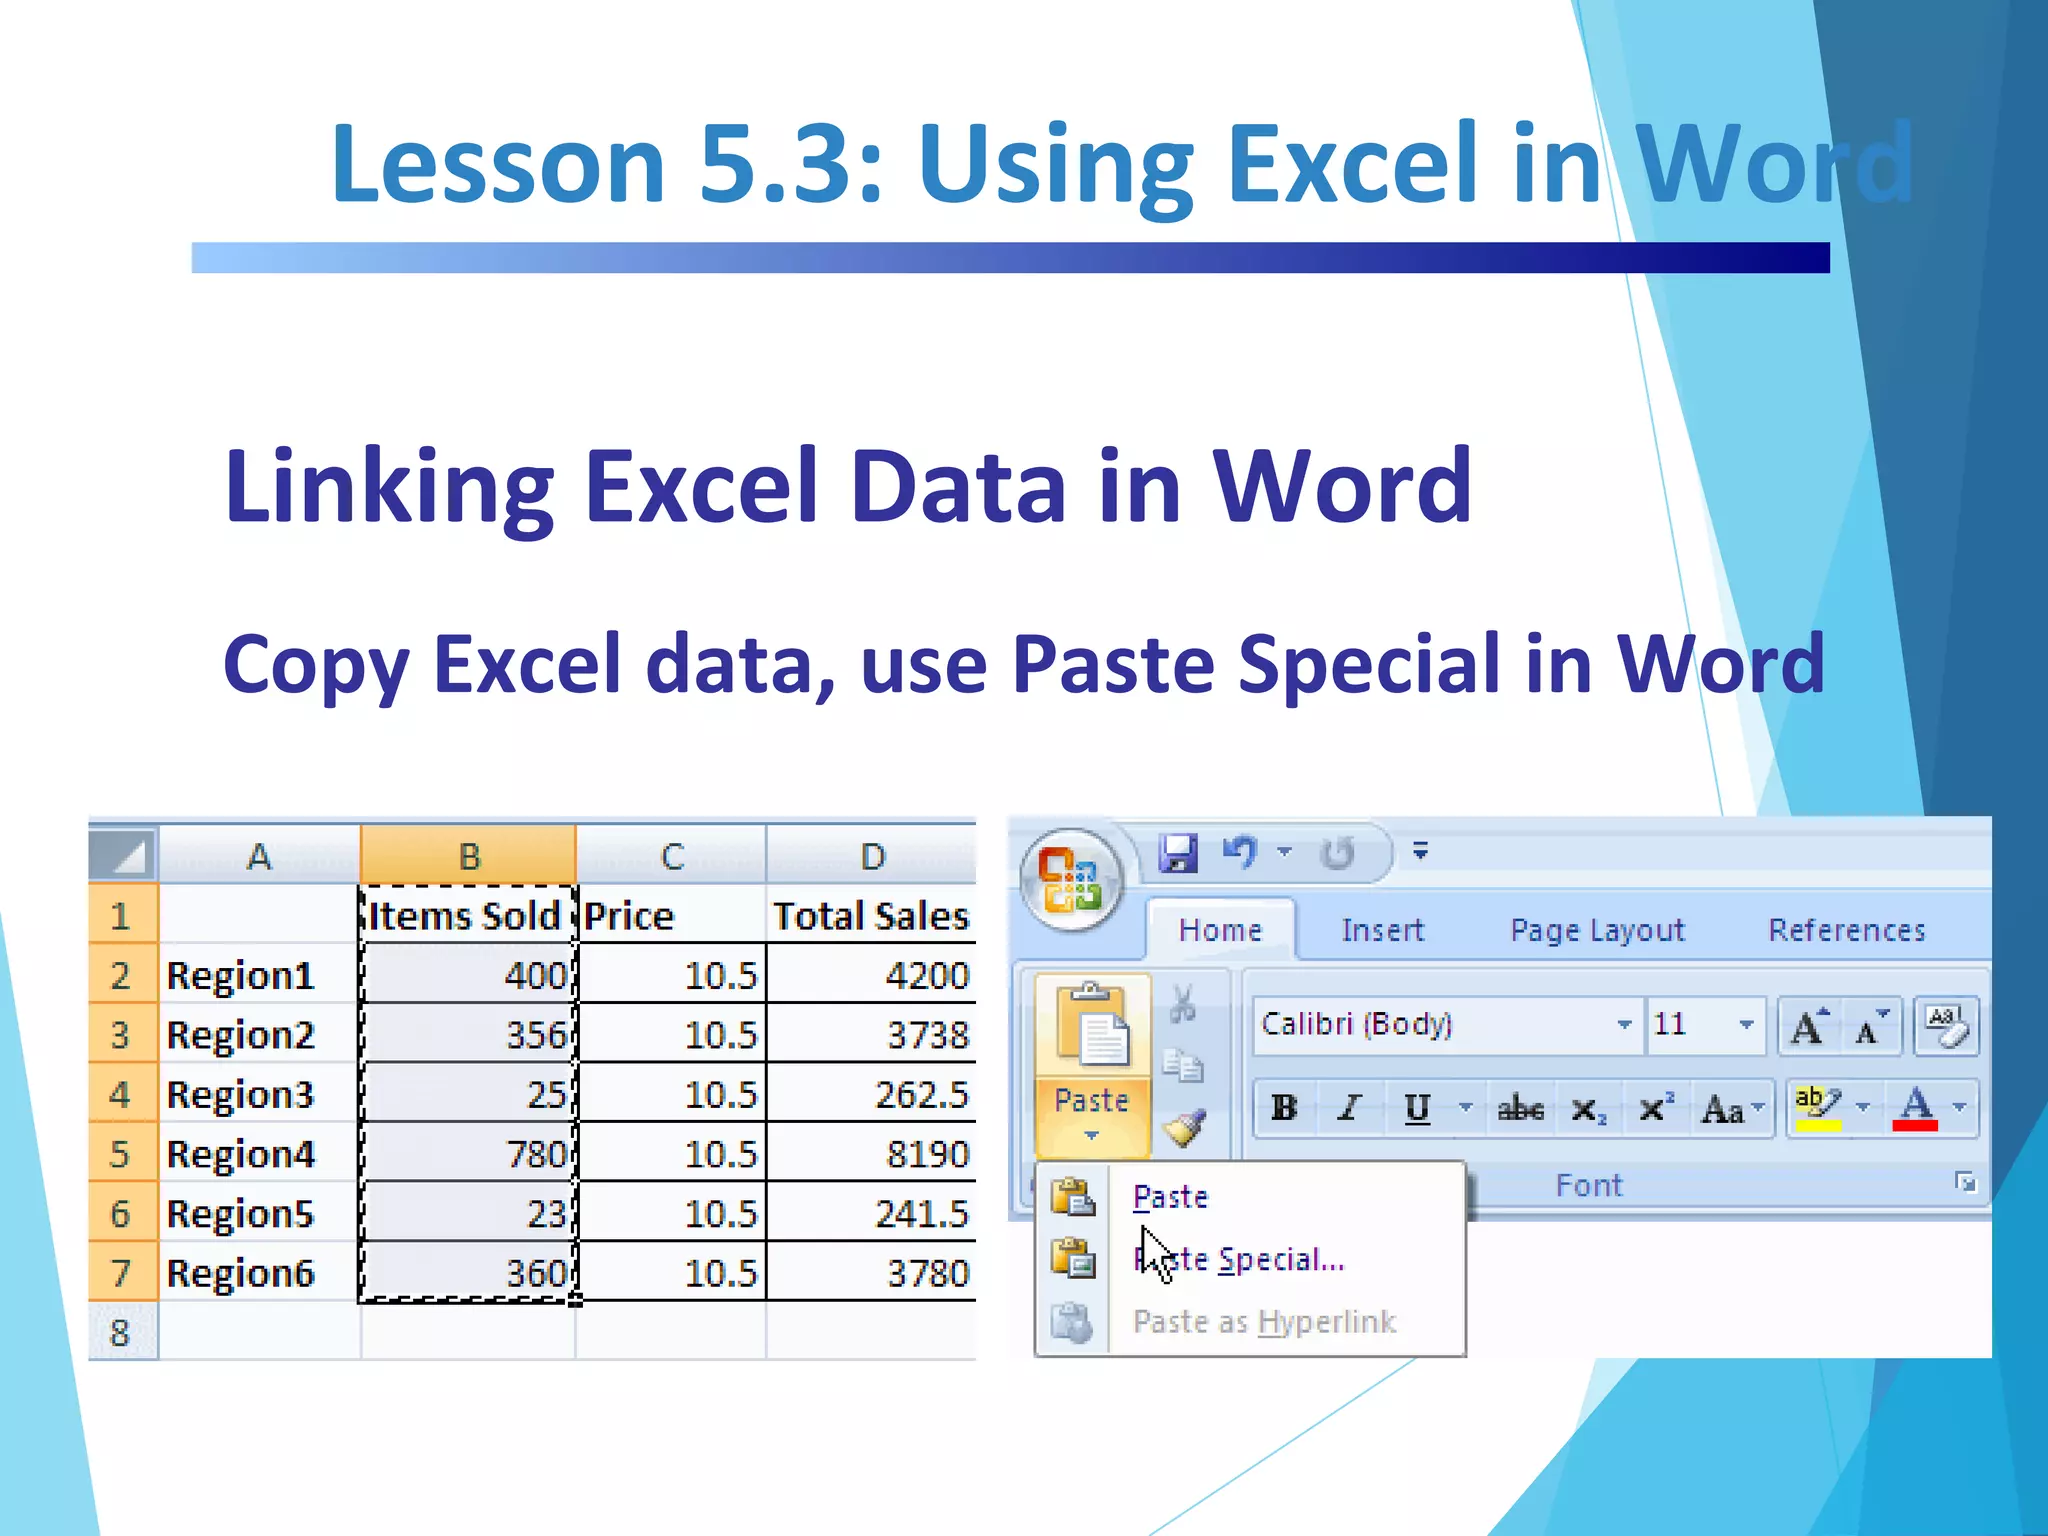Select Excel column D header
The width and height of the screenshot is (2048, 1536).
871,855
